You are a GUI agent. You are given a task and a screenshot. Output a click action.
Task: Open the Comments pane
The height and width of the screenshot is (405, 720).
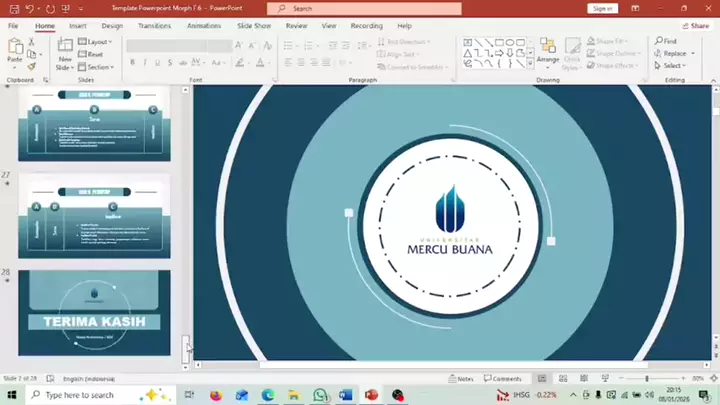(x=503, y=378)
